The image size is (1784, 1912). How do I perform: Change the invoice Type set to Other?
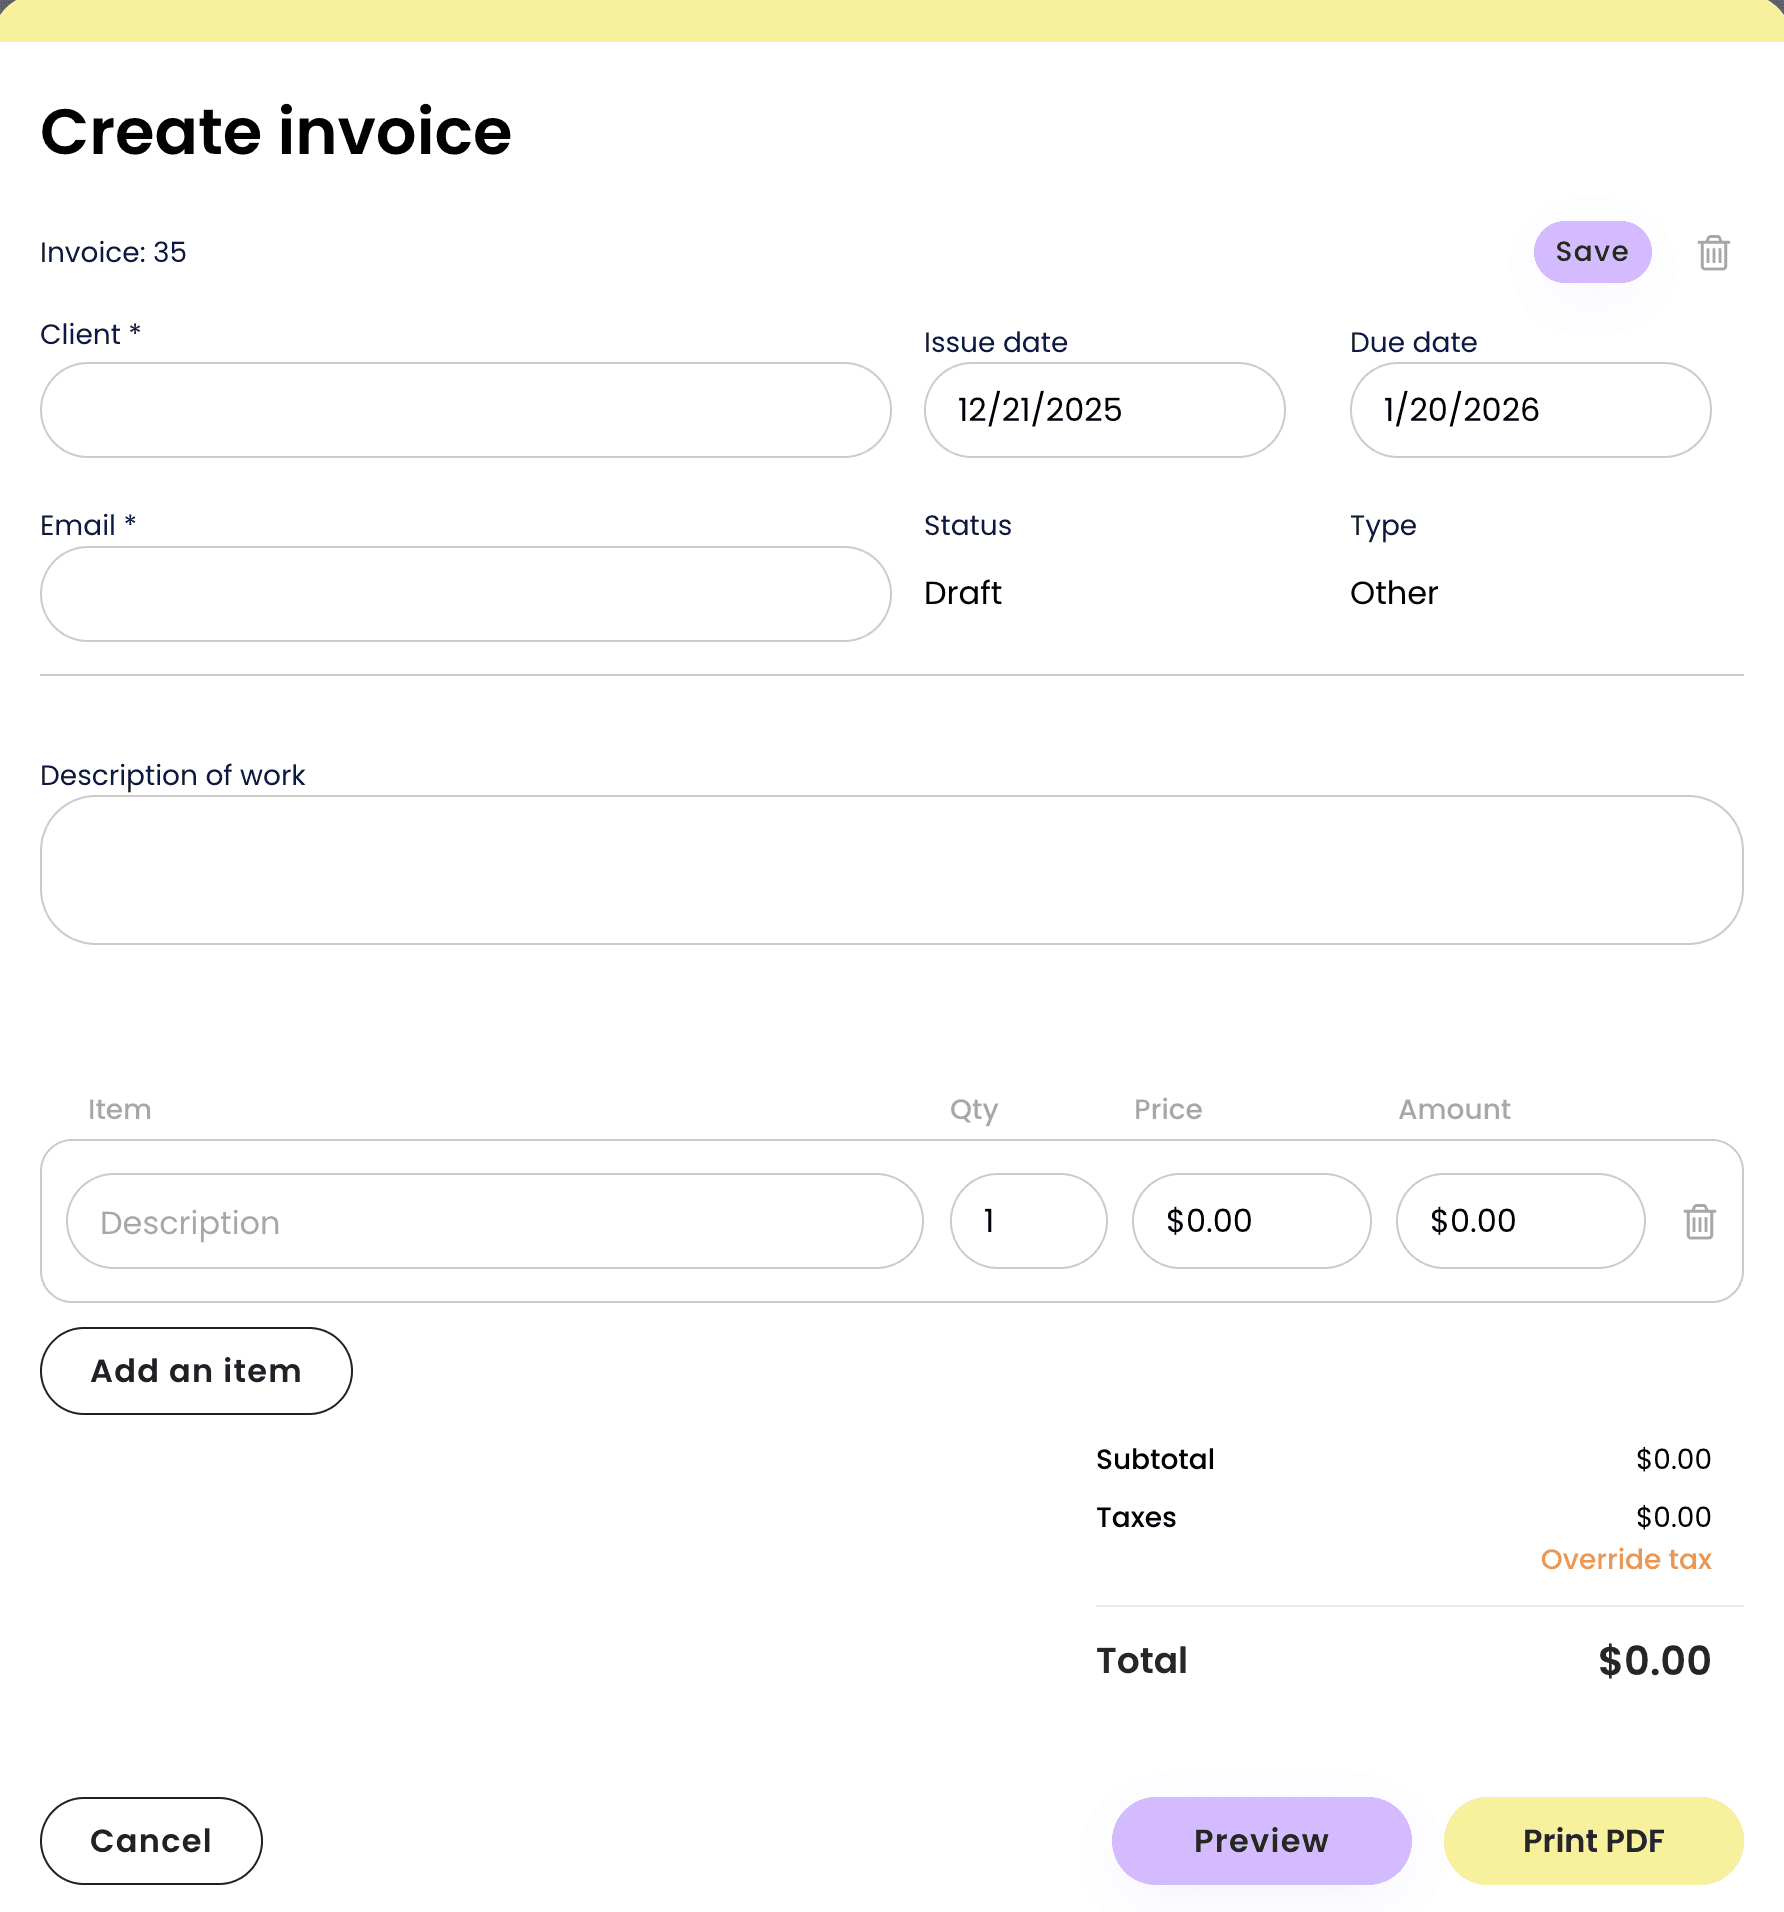coord(1393,593)
